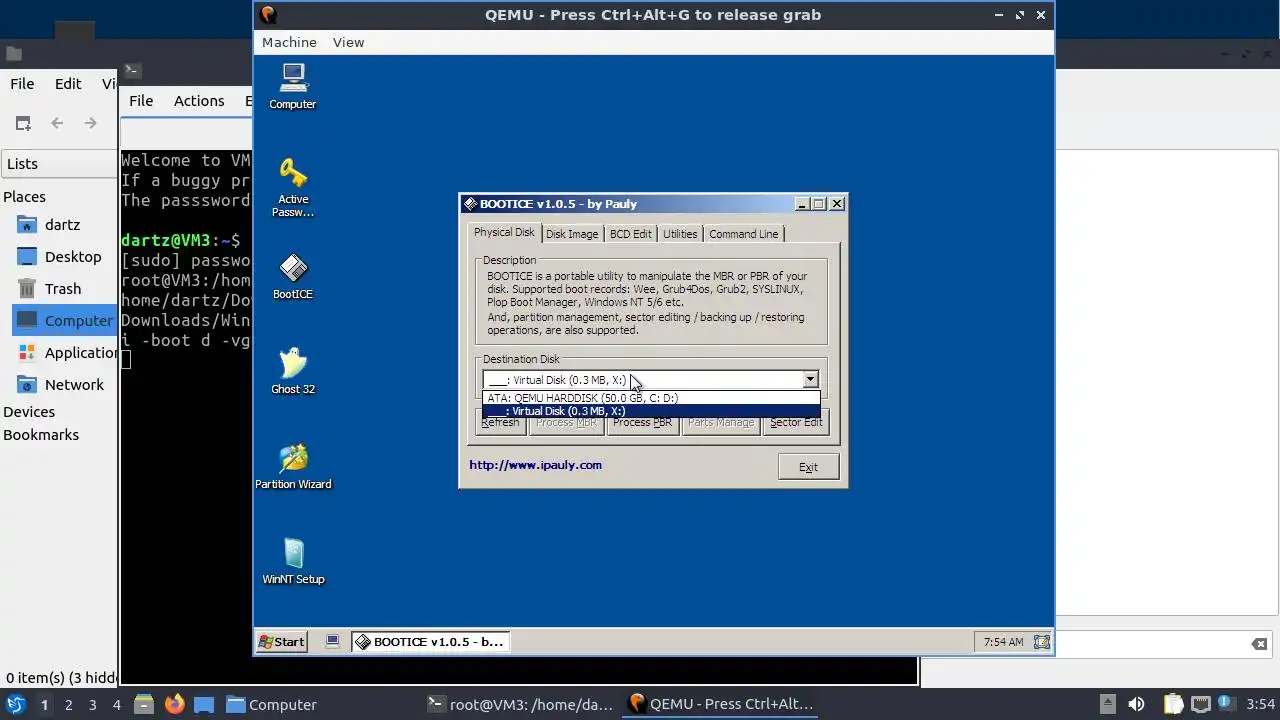The image size is (1280, 720).
Task: Go forward in the file manager toolbar
Action: pyautogui.click(x=90, y=123)
